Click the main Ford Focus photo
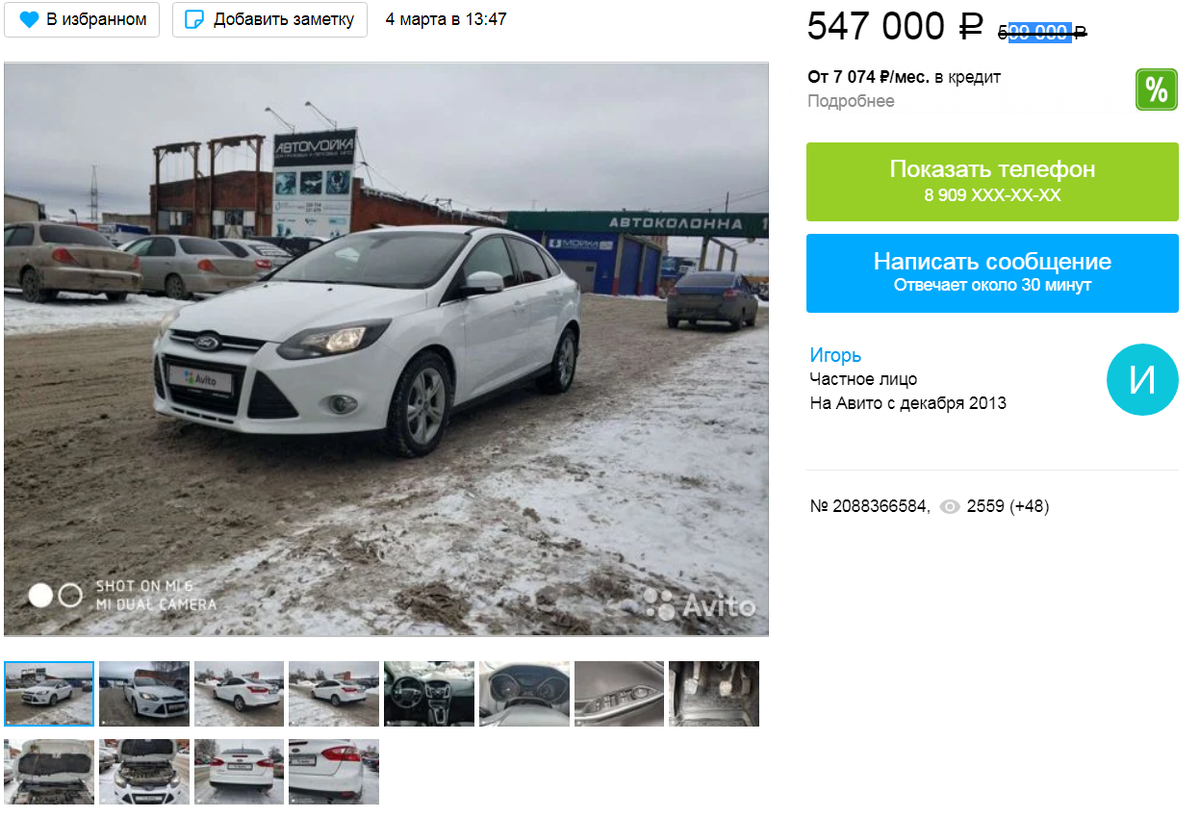 tap(386, 349)
